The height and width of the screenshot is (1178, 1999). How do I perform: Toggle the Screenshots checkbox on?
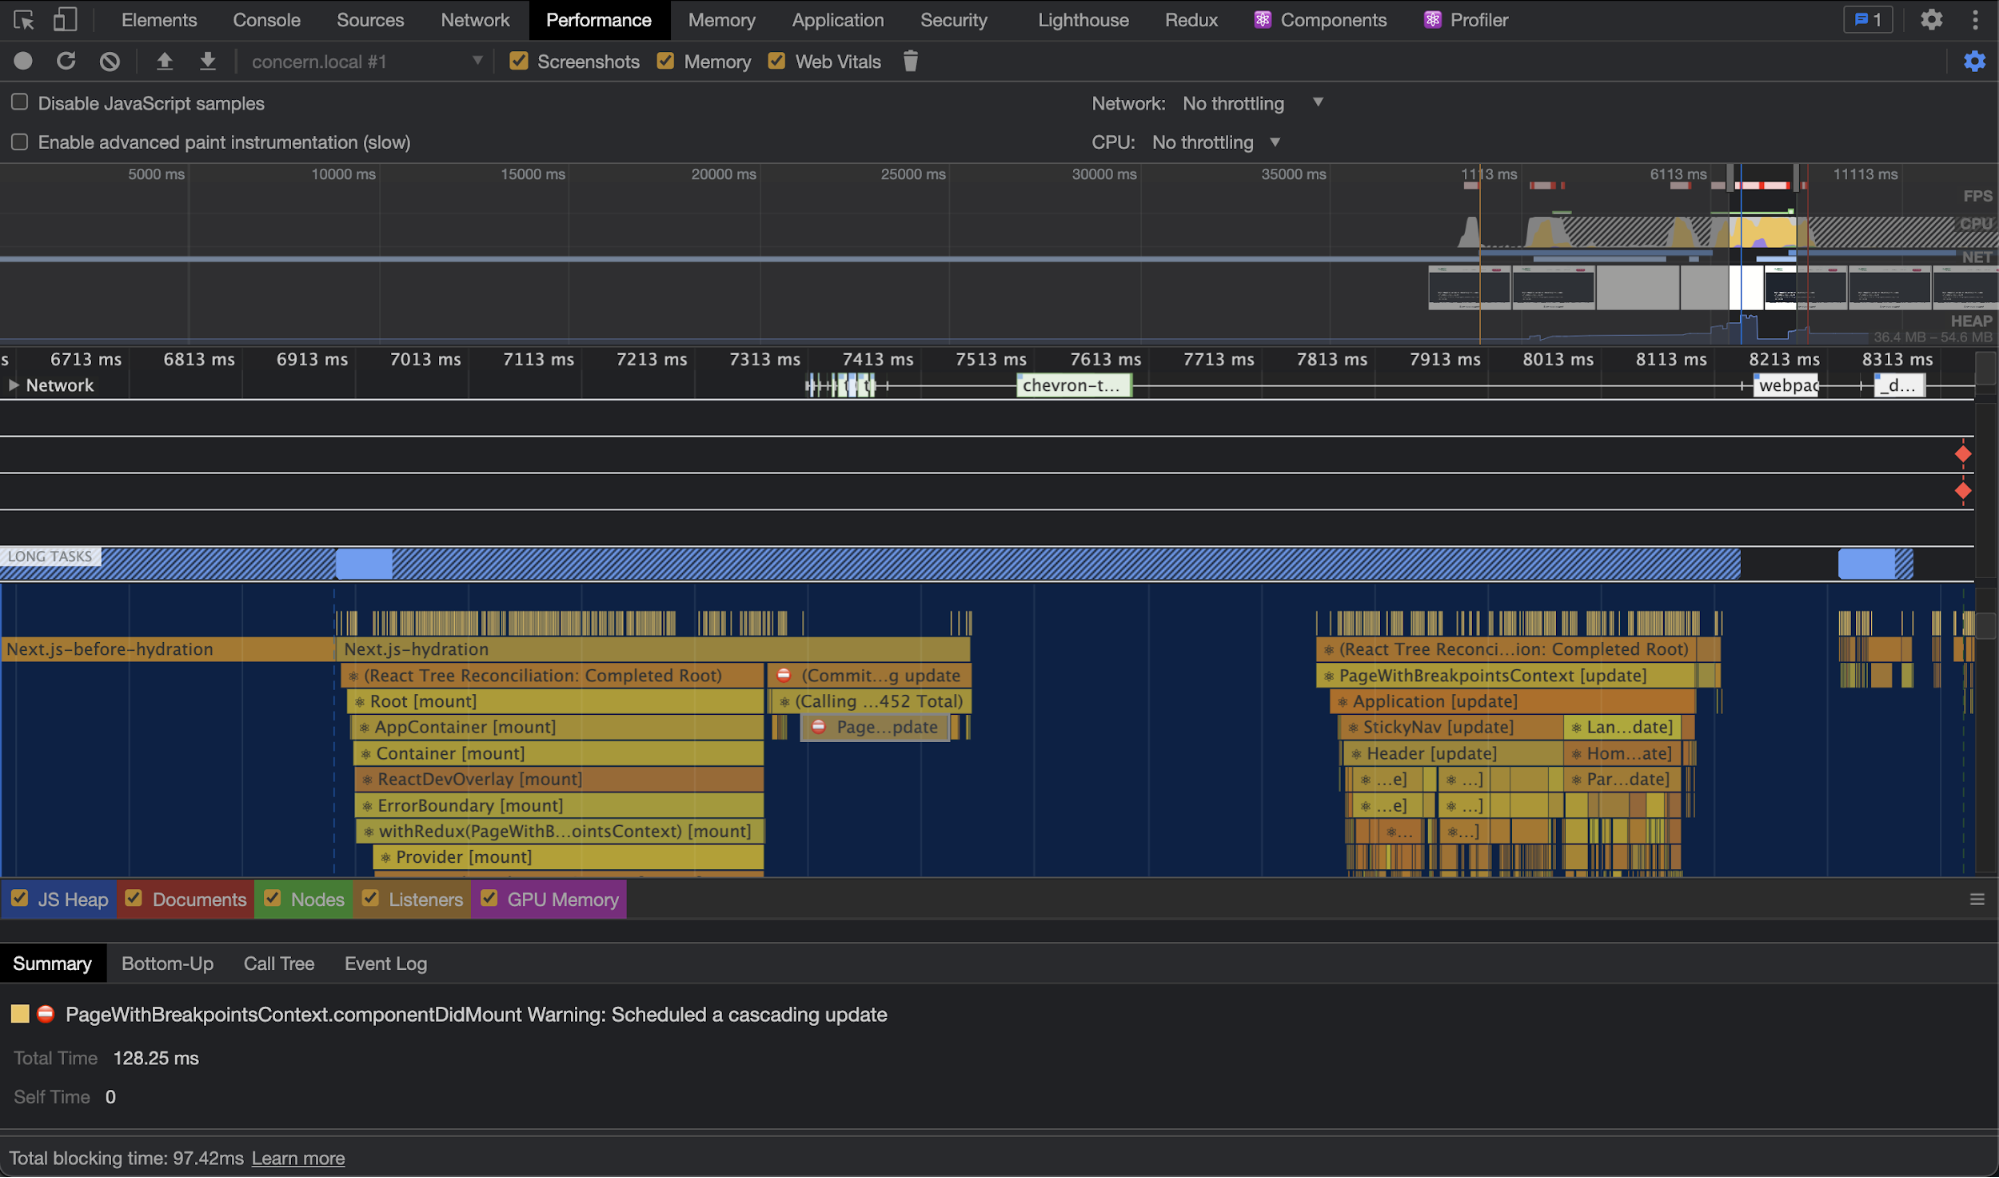coord(519,62)
